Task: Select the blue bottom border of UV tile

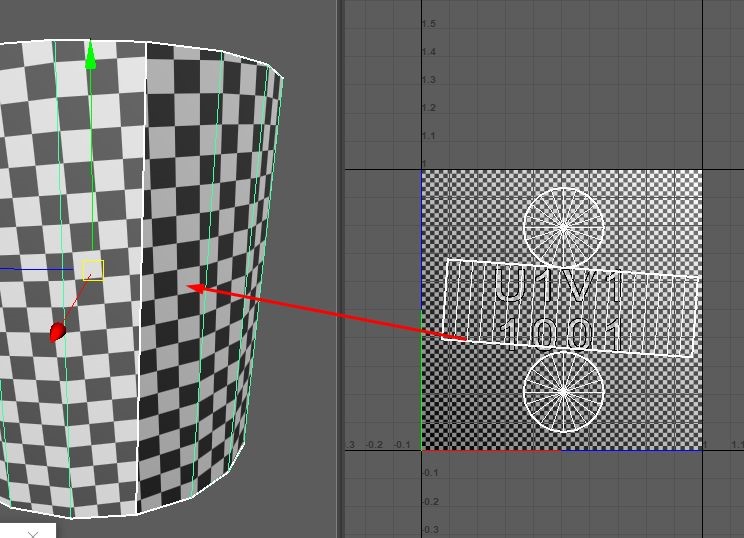Action: point(631,451)
